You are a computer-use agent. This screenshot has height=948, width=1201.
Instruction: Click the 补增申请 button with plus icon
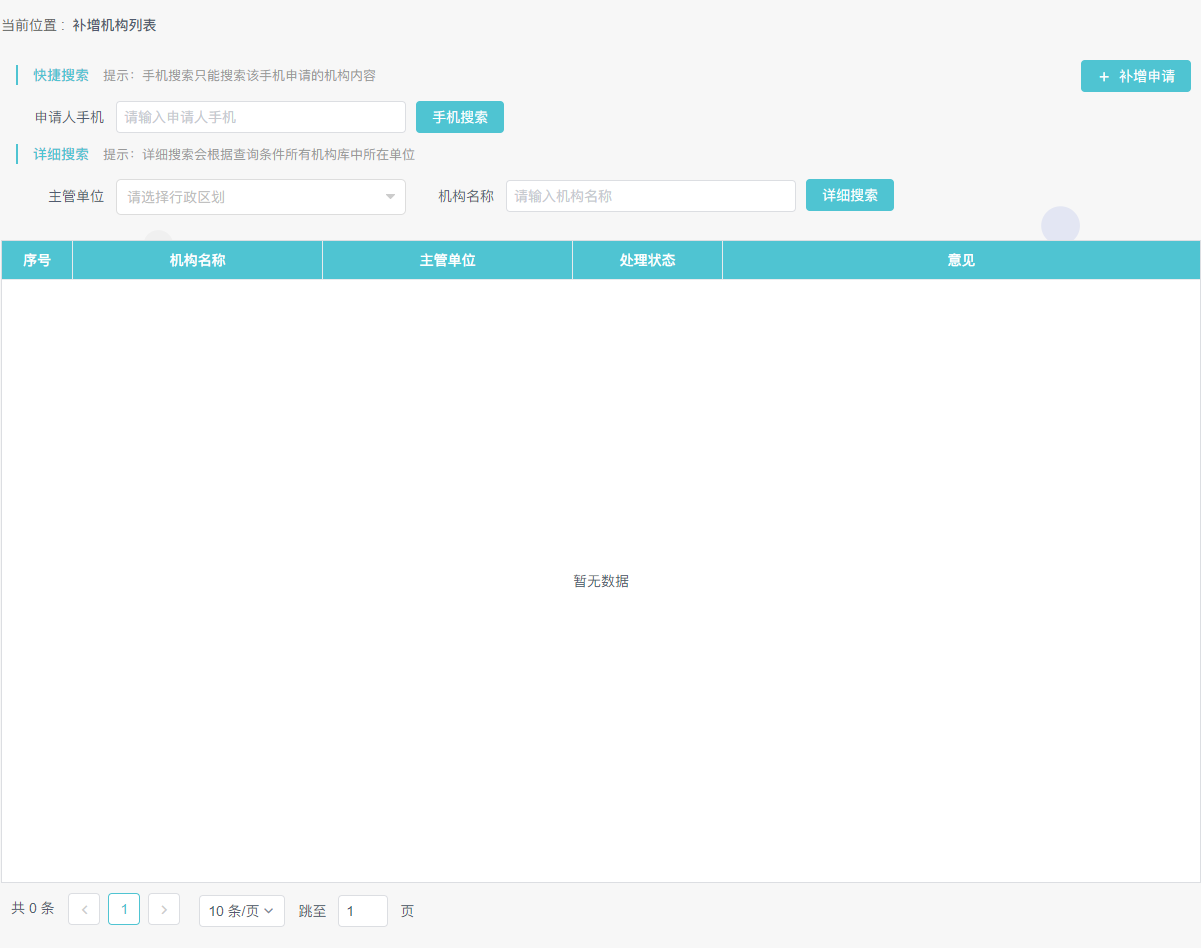[x=1135, y=76]
